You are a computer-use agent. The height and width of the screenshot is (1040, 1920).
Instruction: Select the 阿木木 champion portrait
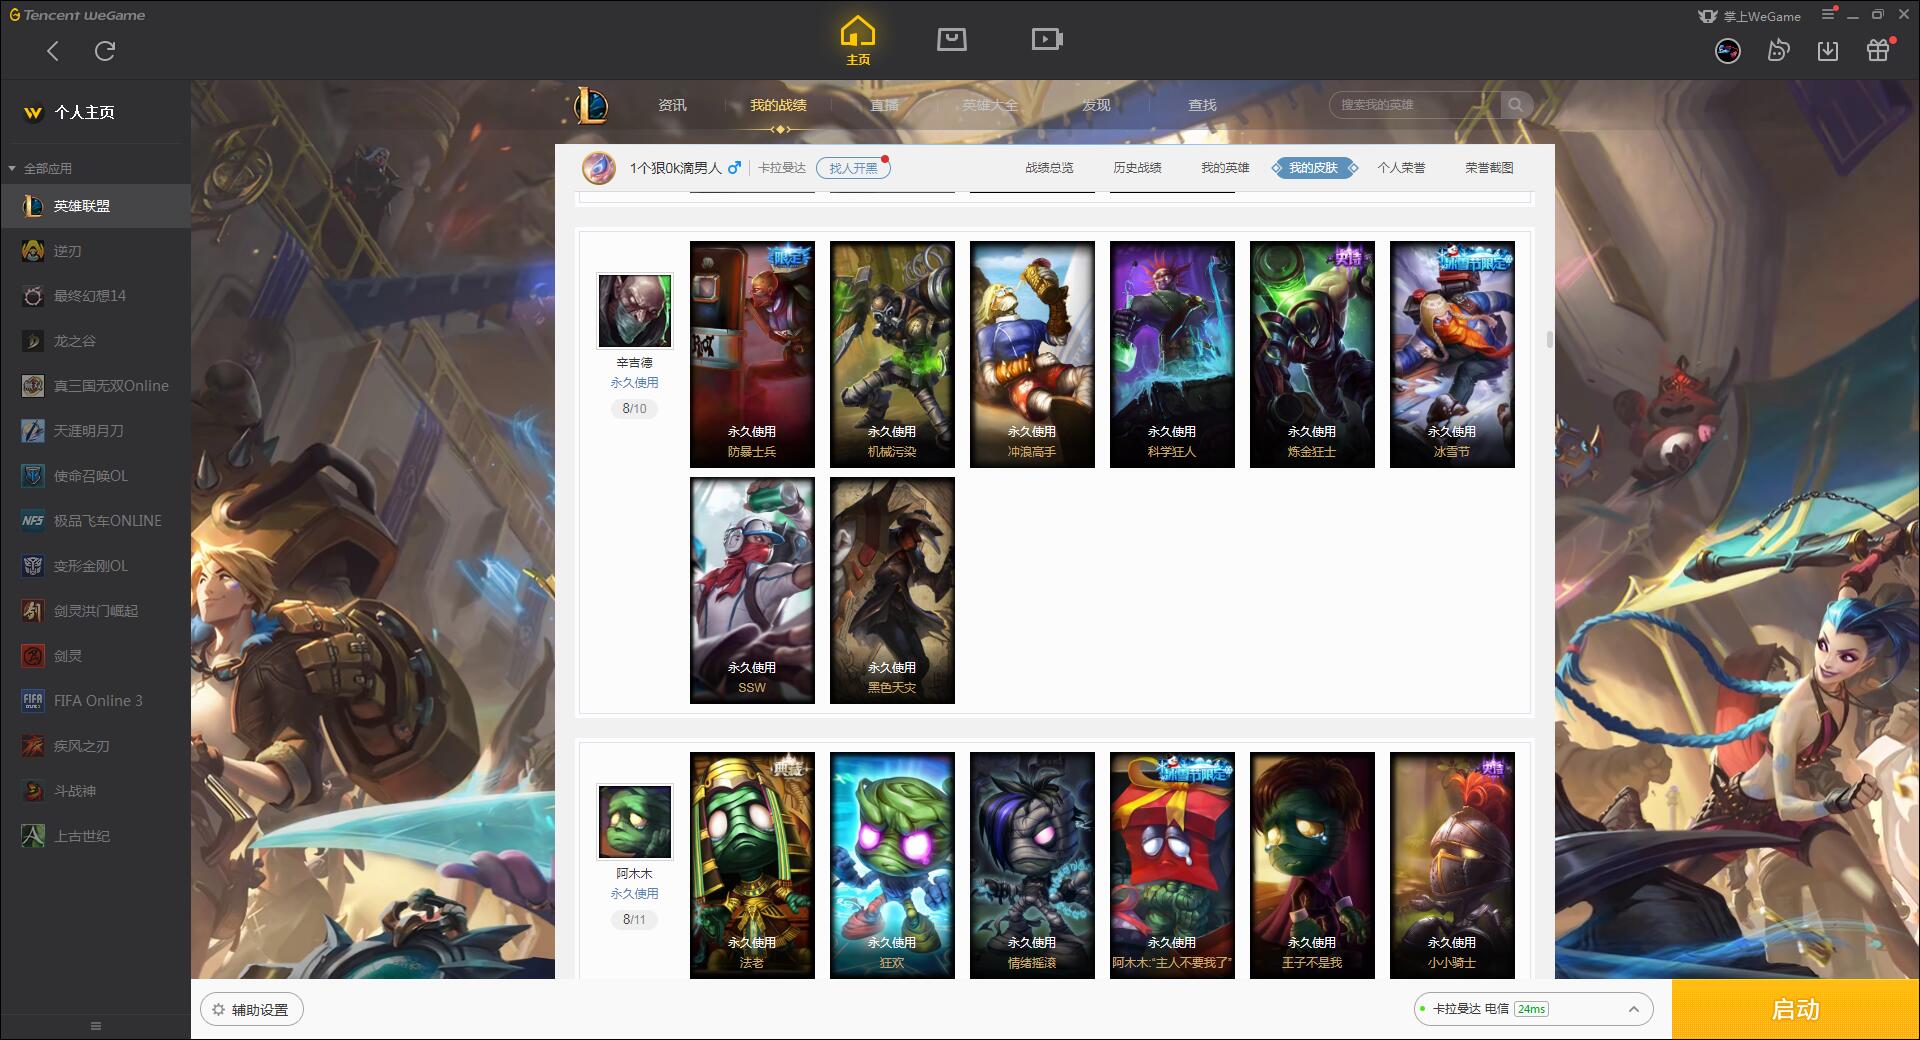635,822
